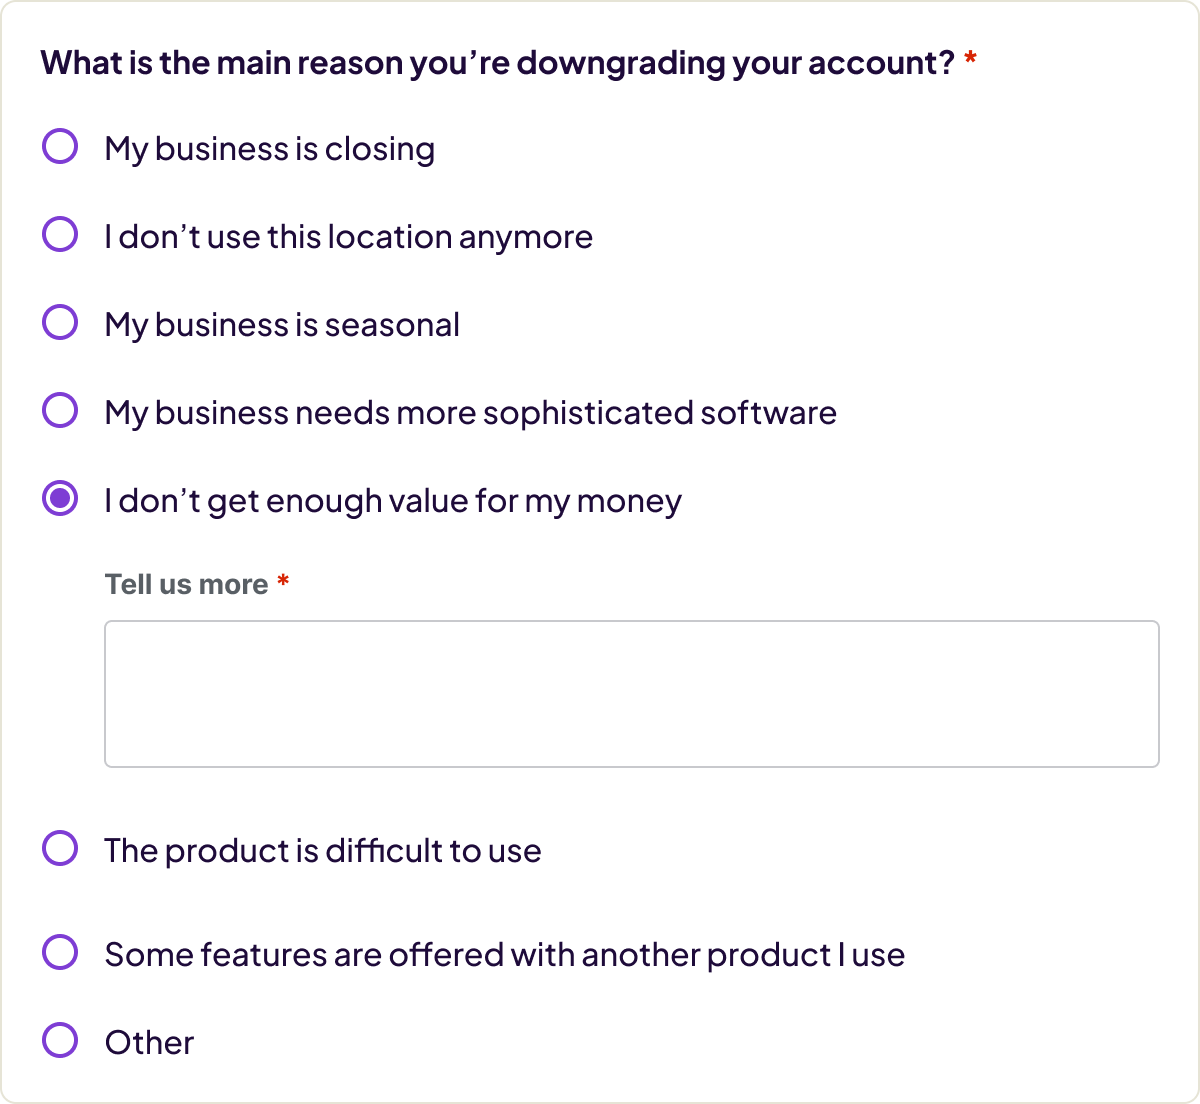
Task: Click "I don't get enough value for my money" text
Action: pos(393,501)
